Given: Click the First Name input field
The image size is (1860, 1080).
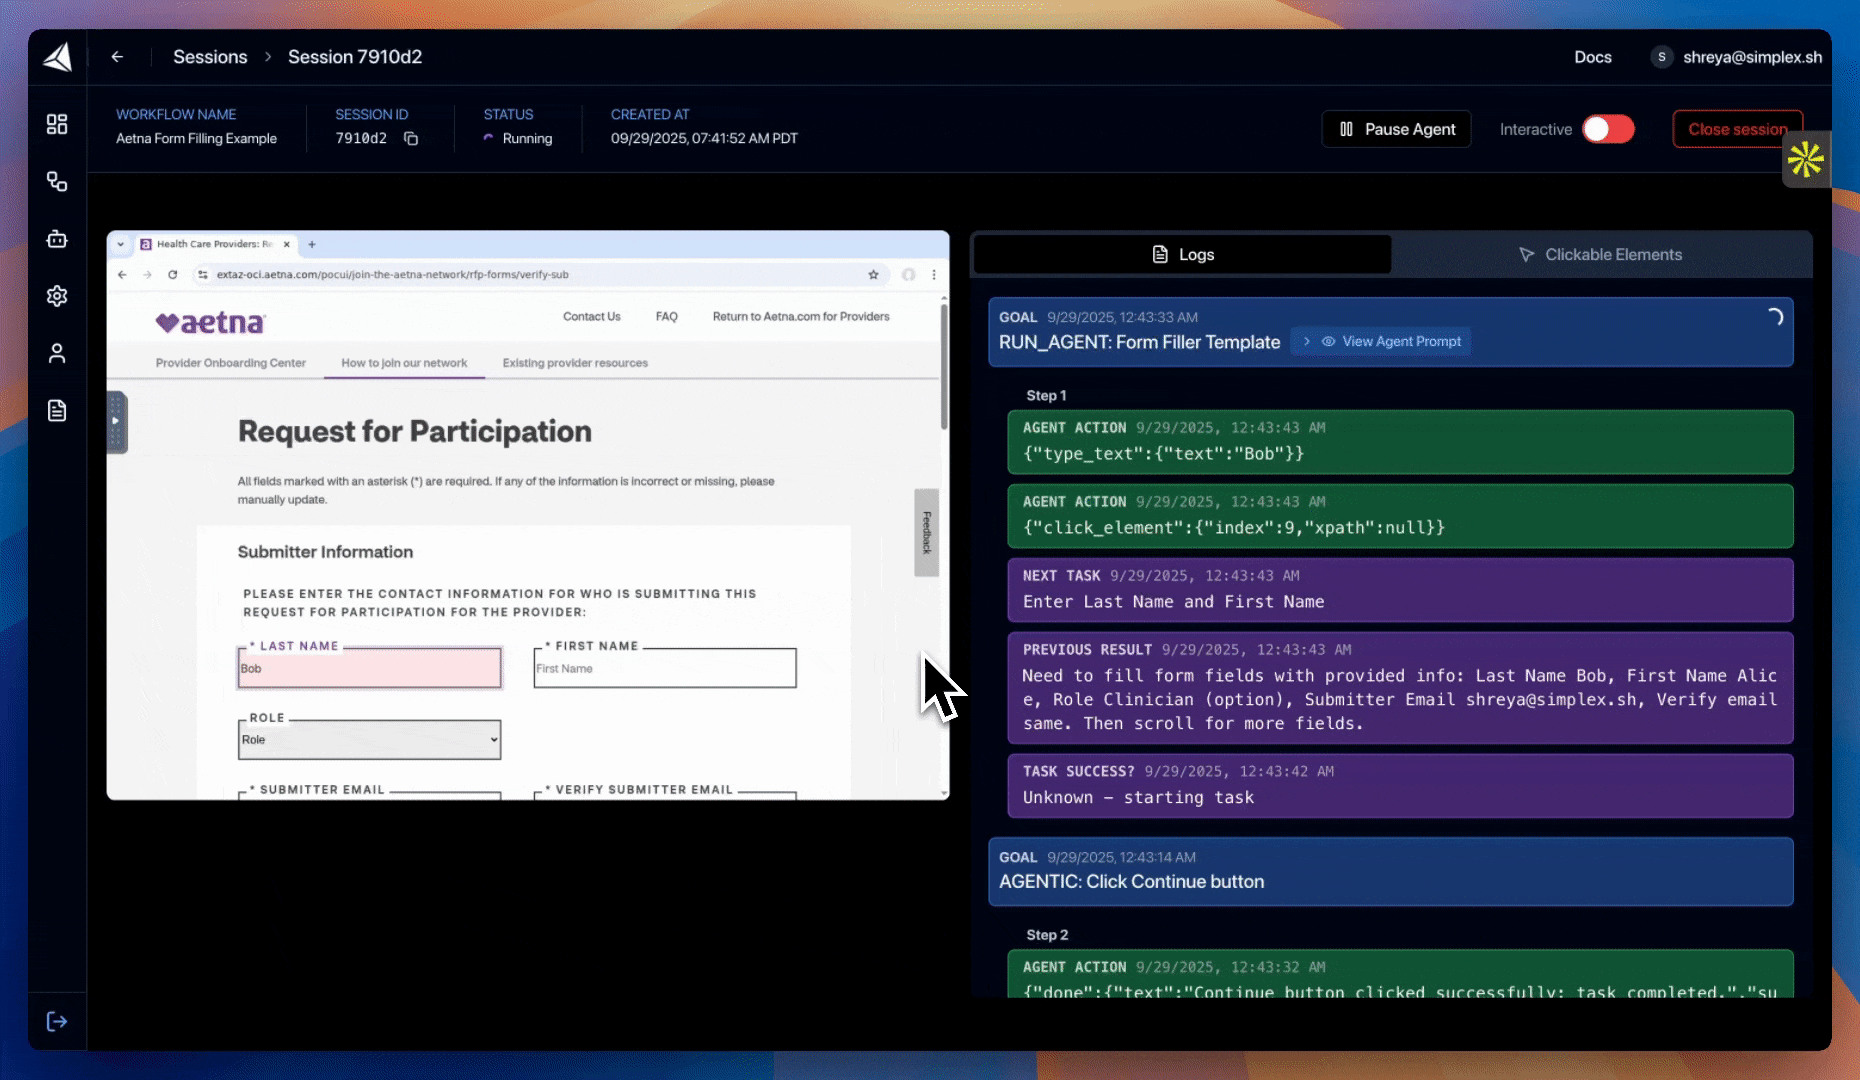Looking at the screenshot, I should (x=665, y=668).
